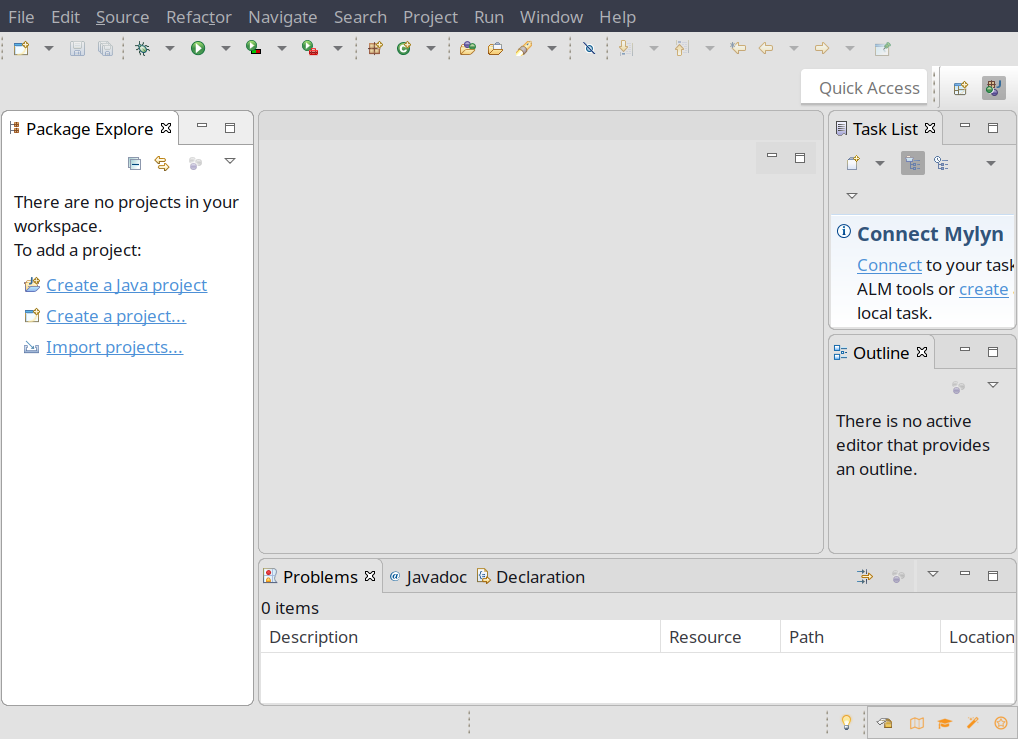Viewport: 1018px width, 739px height.
Task: Open the Navigate menu
Action: click(x=282, y=16)
